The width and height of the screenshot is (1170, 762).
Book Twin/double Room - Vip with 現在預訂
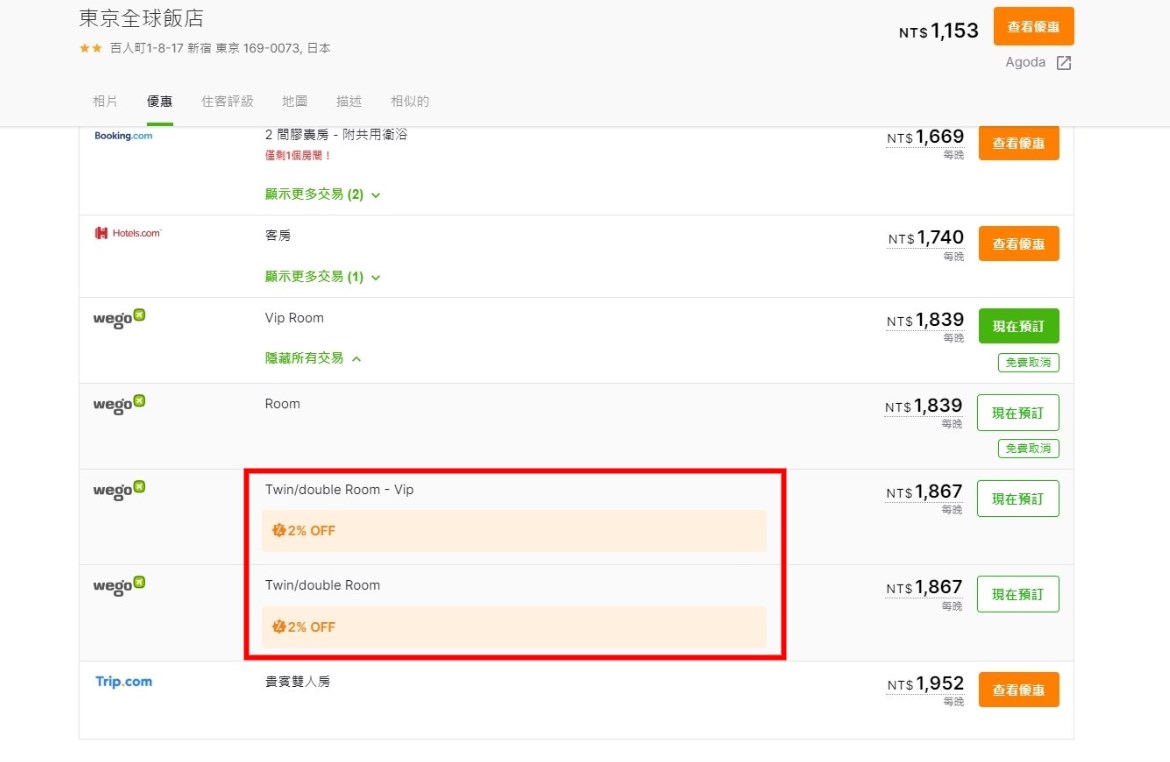click(x=1018, y=499)
